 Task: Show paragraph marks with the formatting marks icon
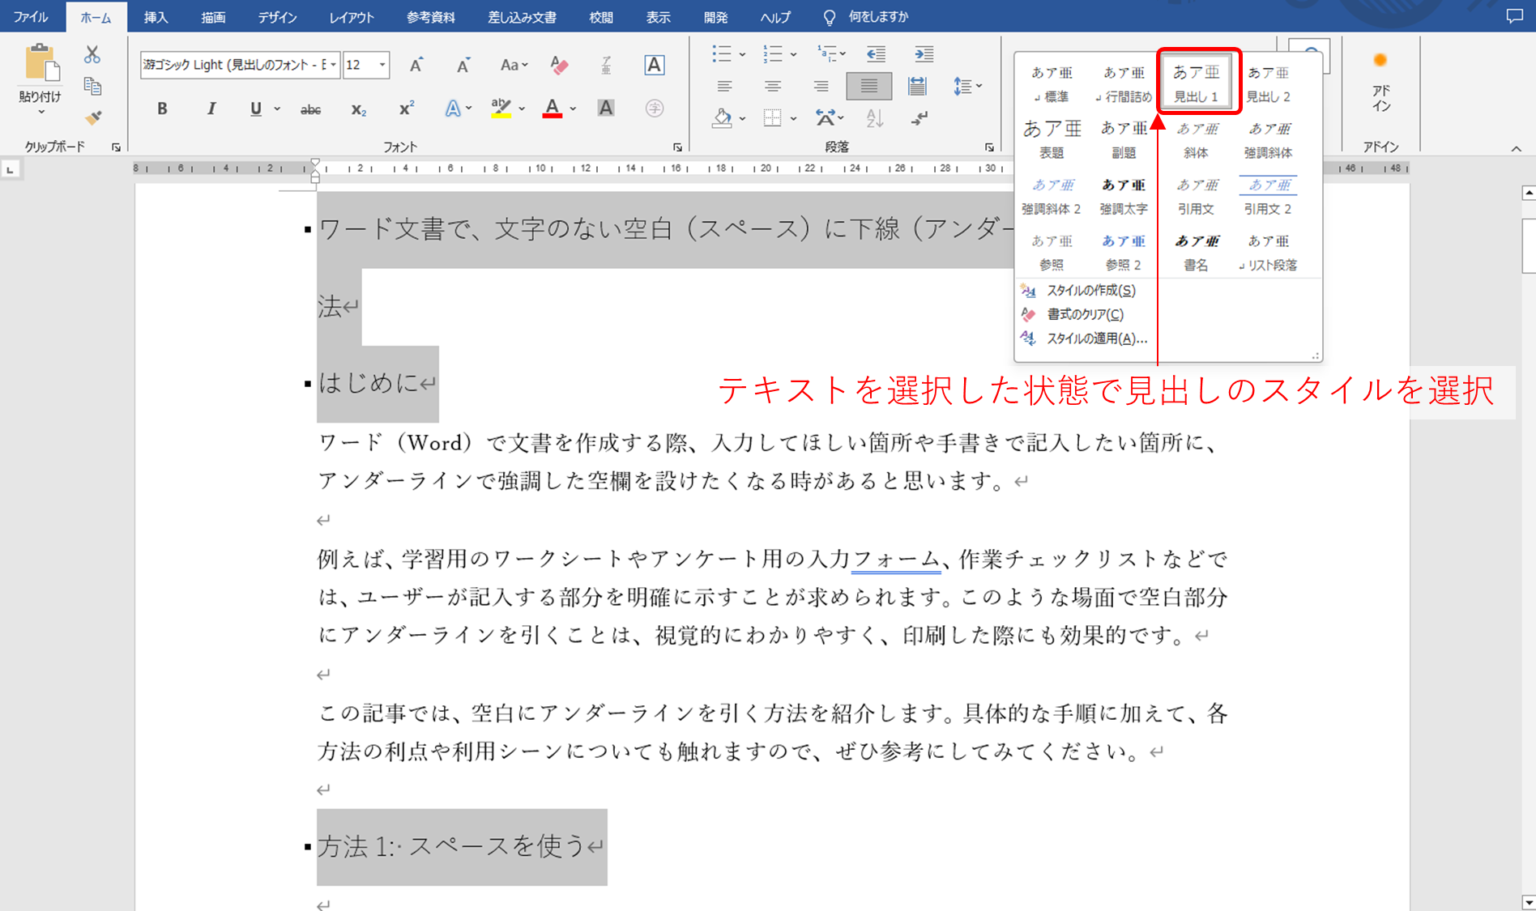pyautogui.click(x=920, y=118)
